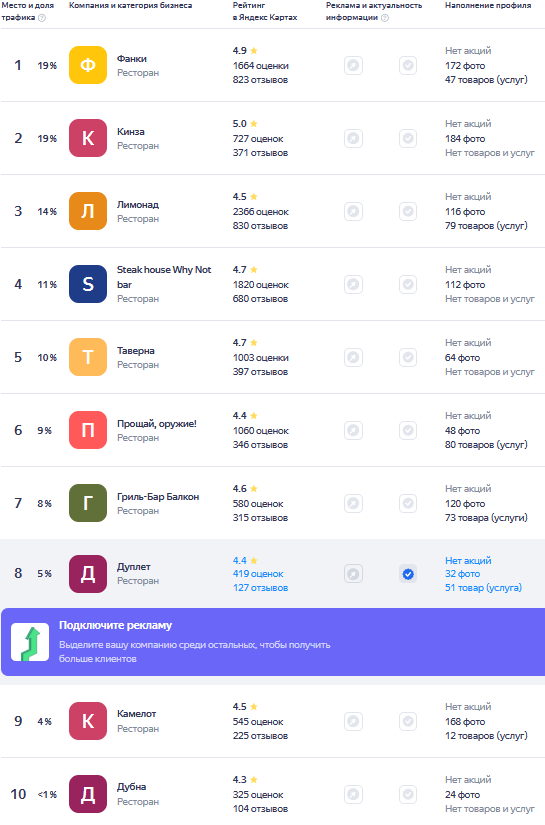This screenshot has height=825, width=545.
Task: Click the green arrow advertising banner icon
Action: click(x=30, y=642)
